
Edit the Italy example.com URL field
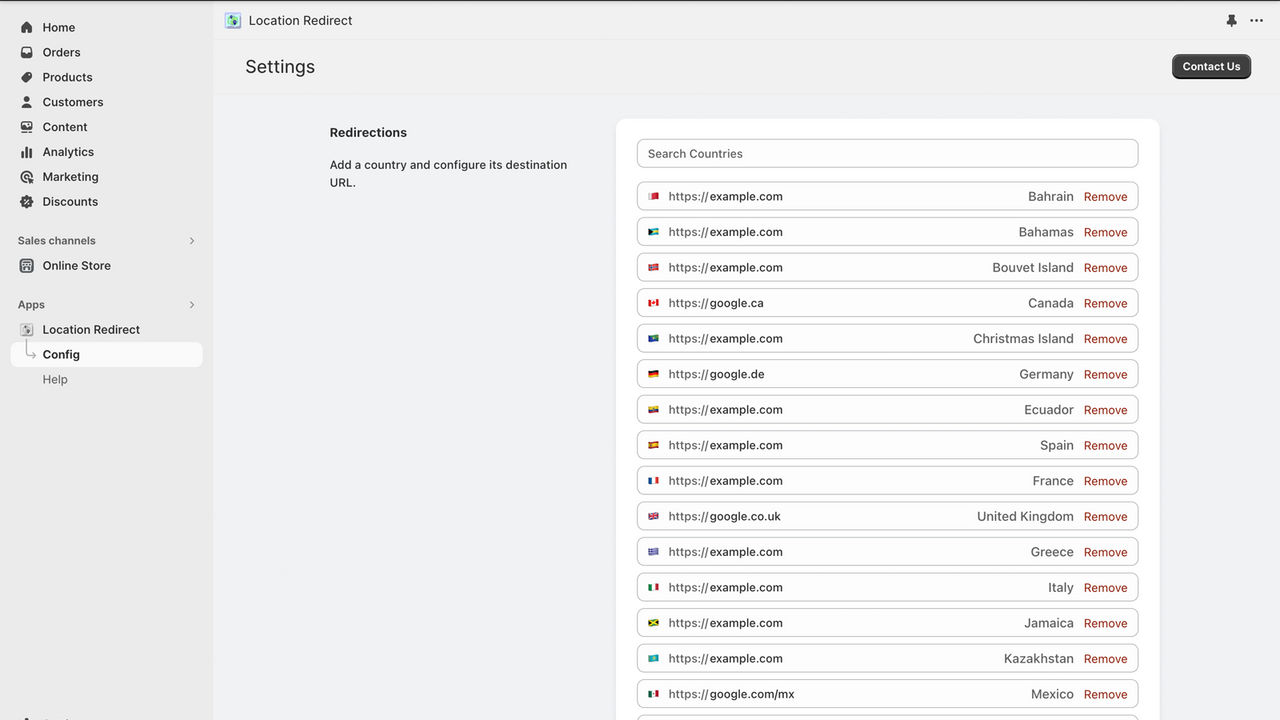887,587
